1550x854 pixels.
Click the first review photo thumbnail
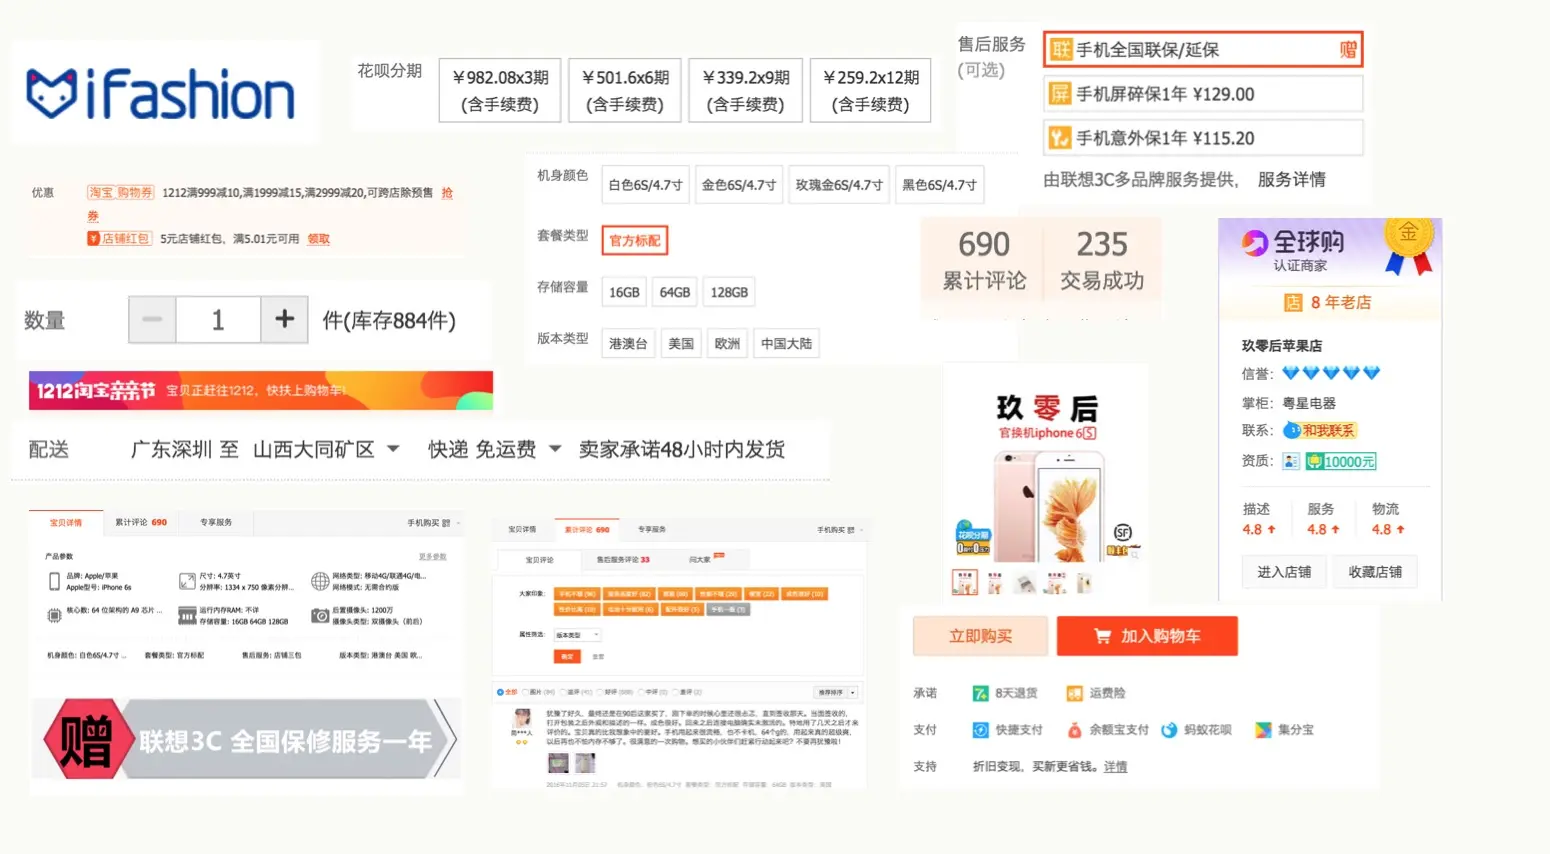tap(558, 763)
